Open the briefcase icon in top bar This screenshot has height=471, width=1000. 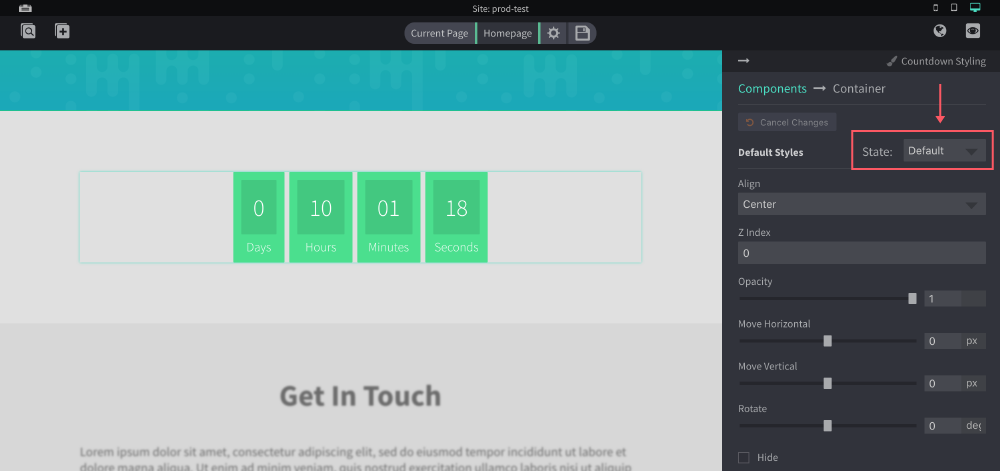point(26,8)
